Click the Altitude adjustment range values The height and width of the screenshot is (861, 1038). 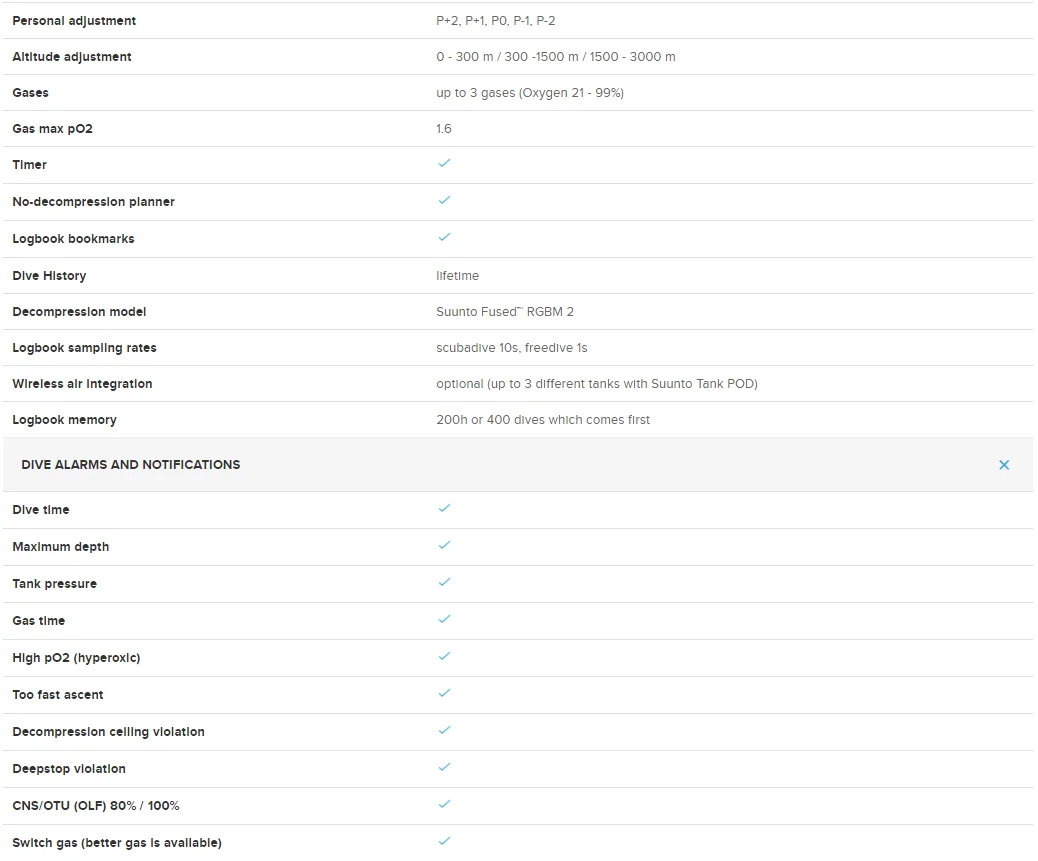tap(555, 57)
